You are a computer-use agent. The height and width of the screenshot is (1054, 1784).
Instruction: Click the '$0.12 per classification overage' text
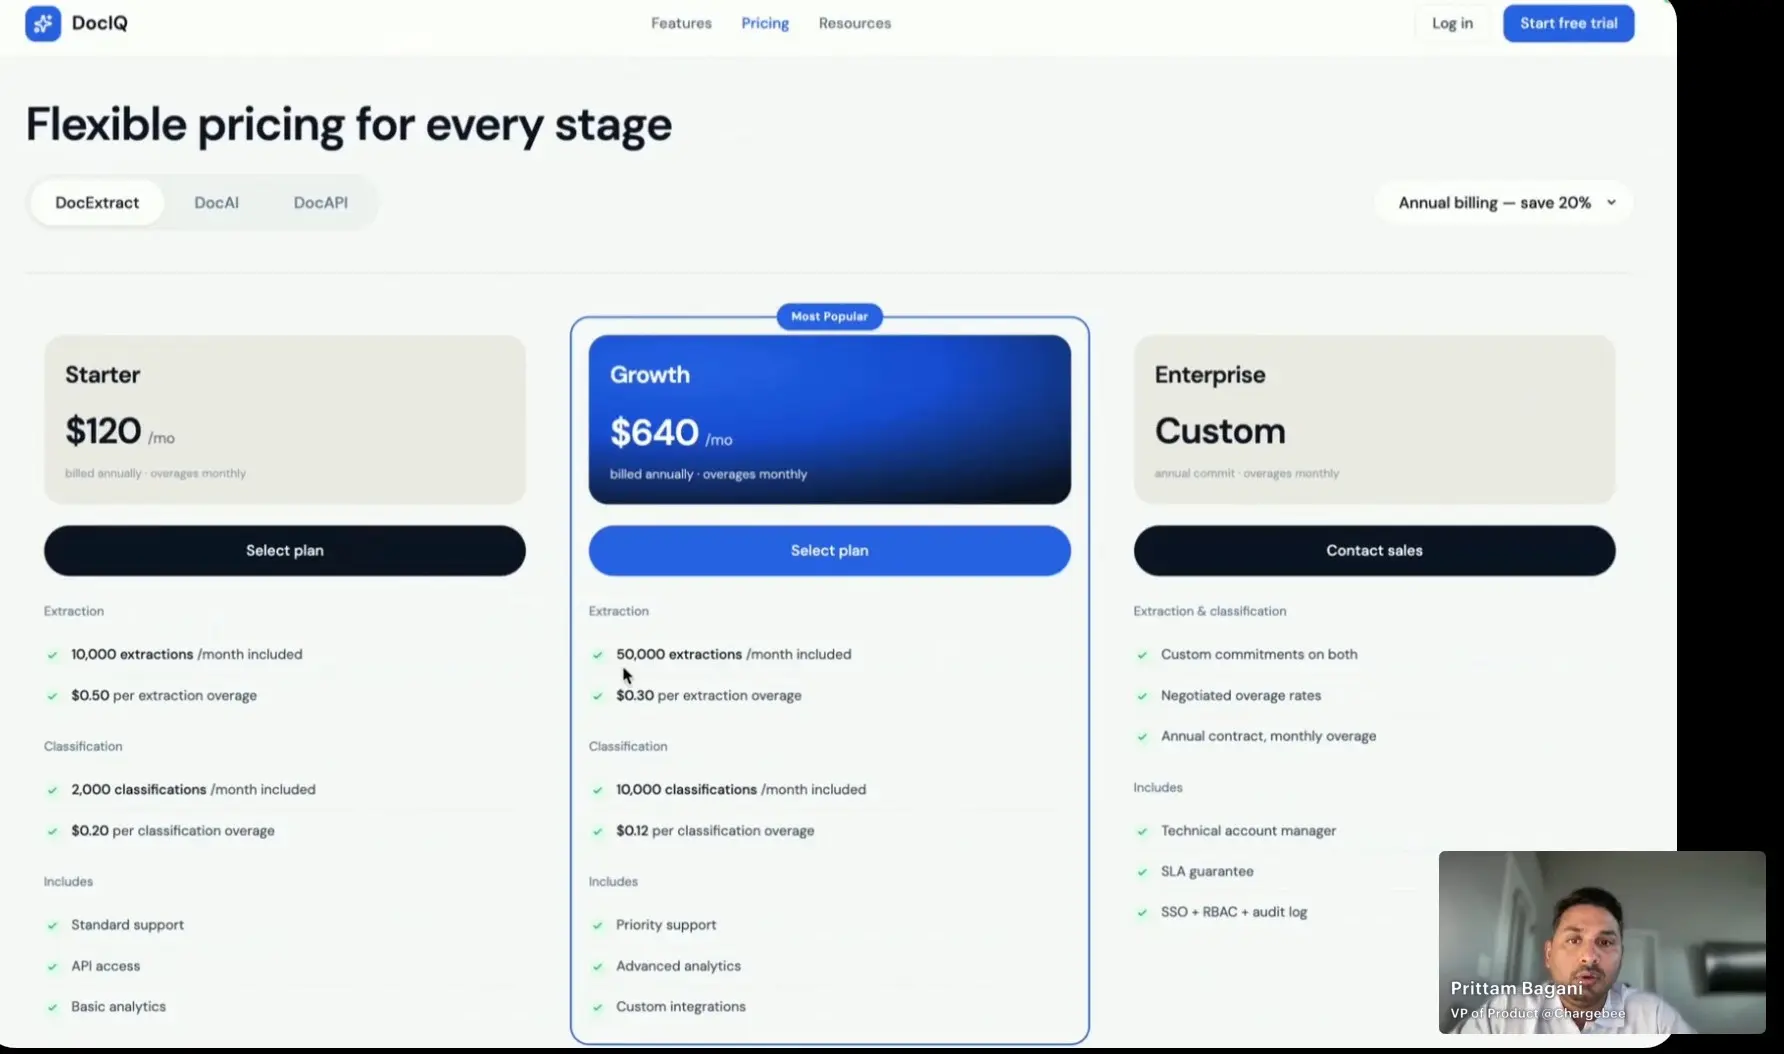pyautogui.click(x=715, y=830)
